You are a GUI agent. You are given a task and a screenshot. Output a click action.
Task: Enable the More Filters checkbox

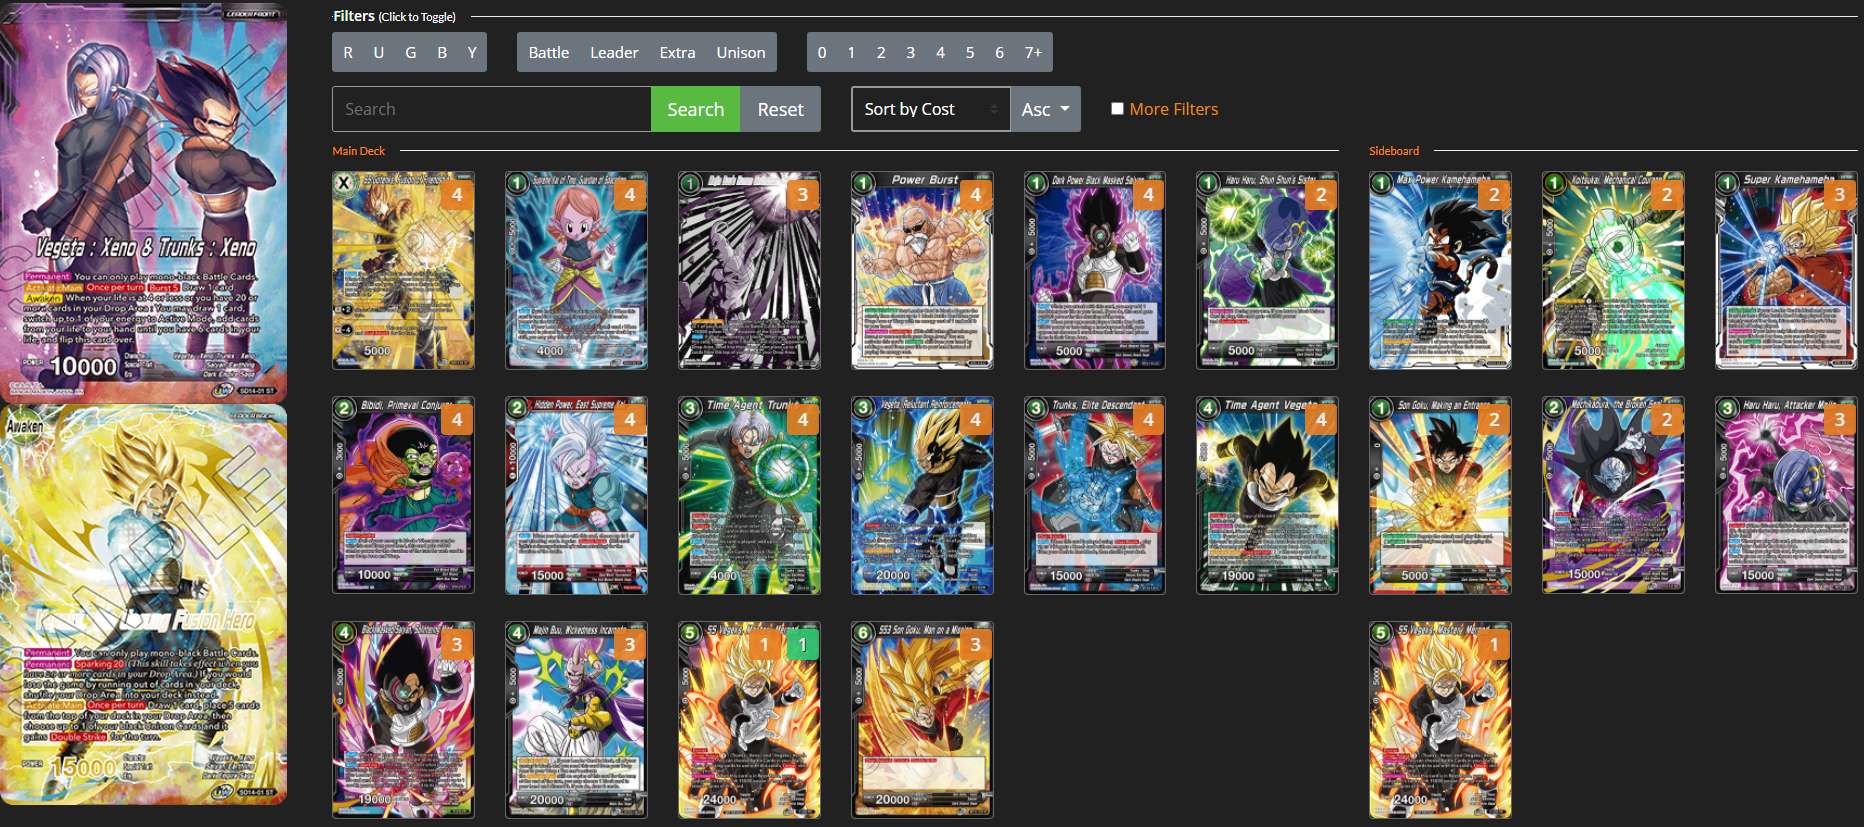coord(1117,108)
